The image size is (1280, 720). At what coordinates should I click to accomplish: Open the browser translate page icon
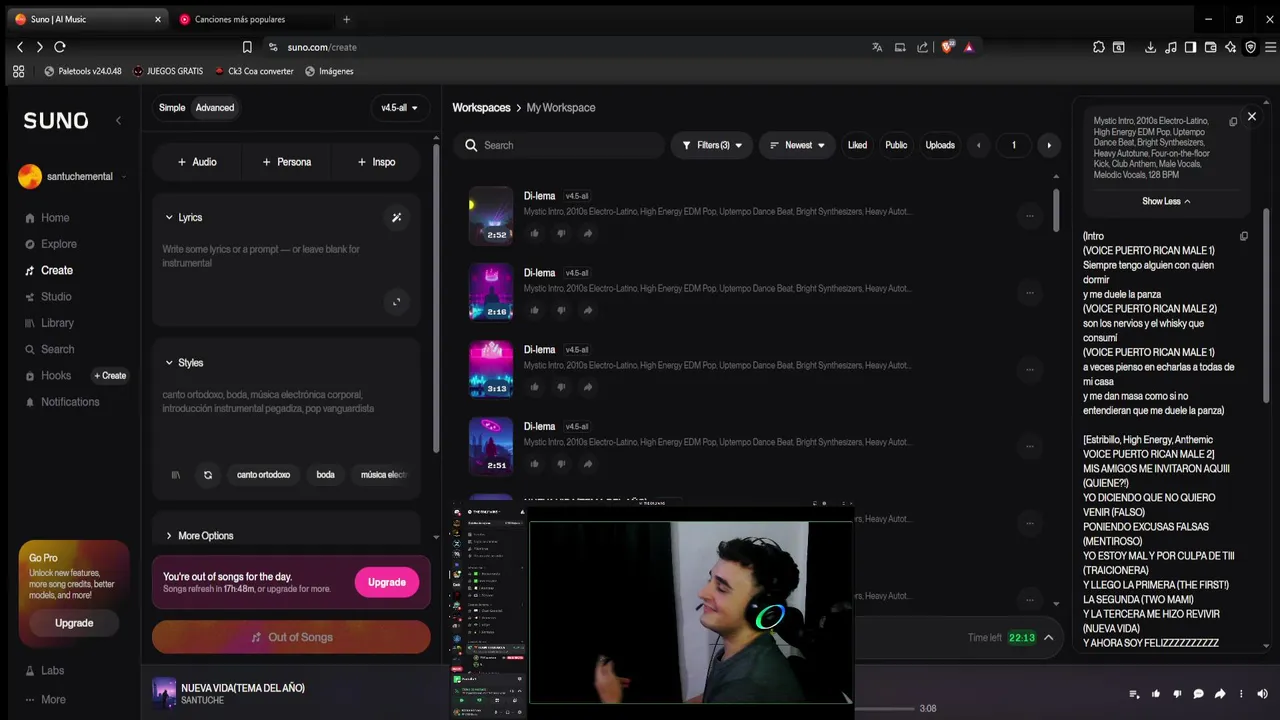(x=877, y=47)
